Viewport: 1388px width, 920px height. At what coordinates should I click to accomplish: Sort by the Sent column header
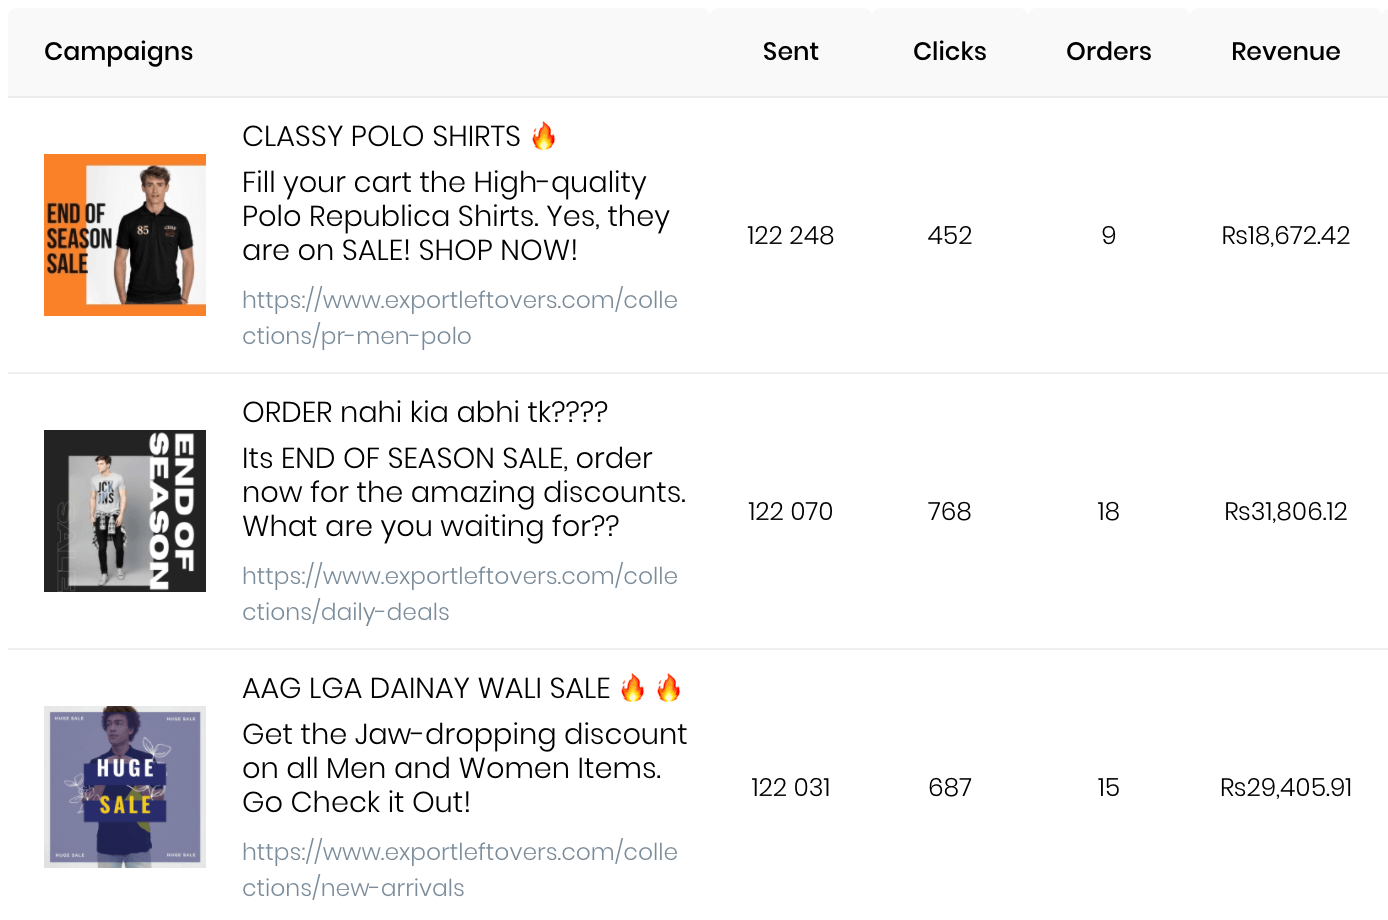[790, 51]
